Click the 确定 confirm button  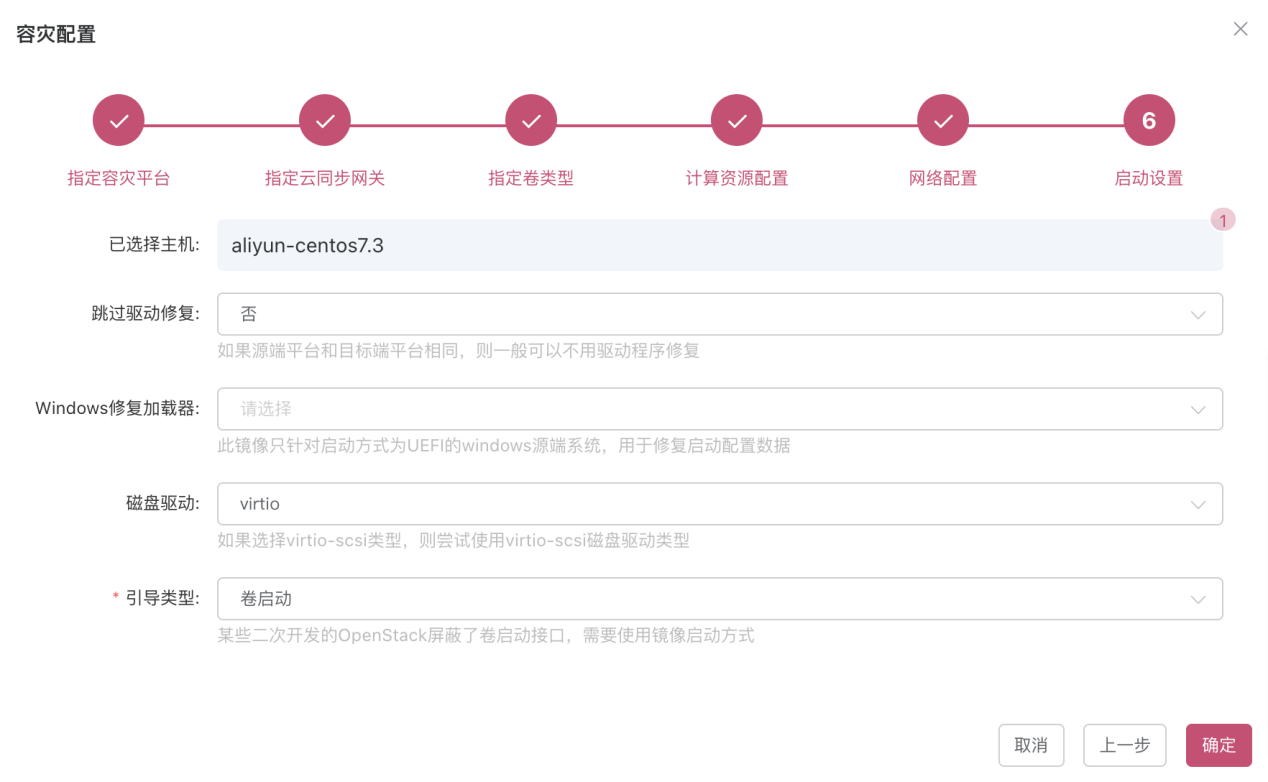[1218, 744]
